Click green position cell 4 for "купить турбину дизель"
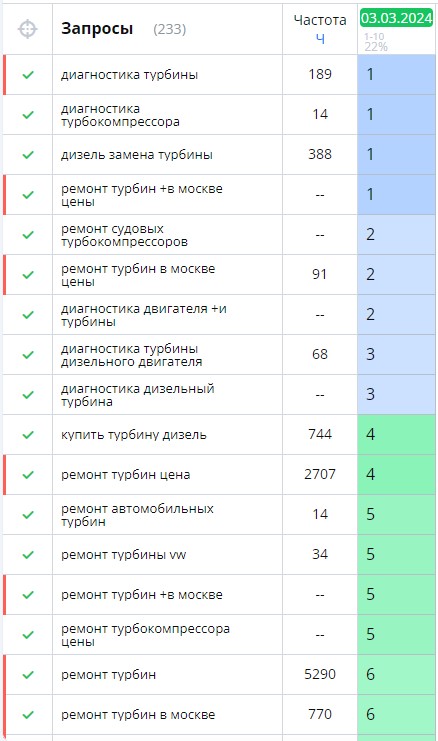 [x=396, y=435]
